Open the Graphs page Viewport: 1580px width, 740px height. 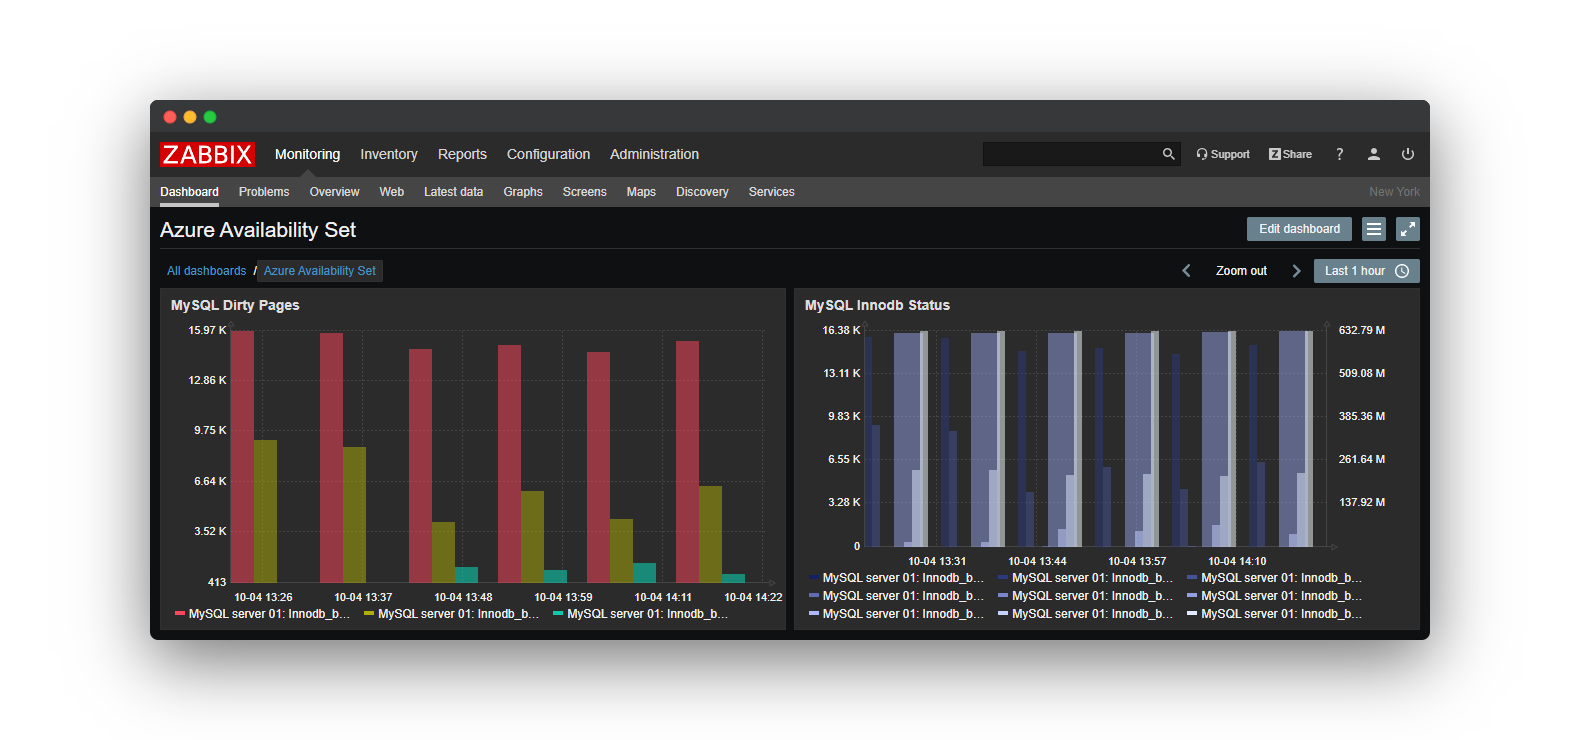pyautogui.click(x=523, y=192)
